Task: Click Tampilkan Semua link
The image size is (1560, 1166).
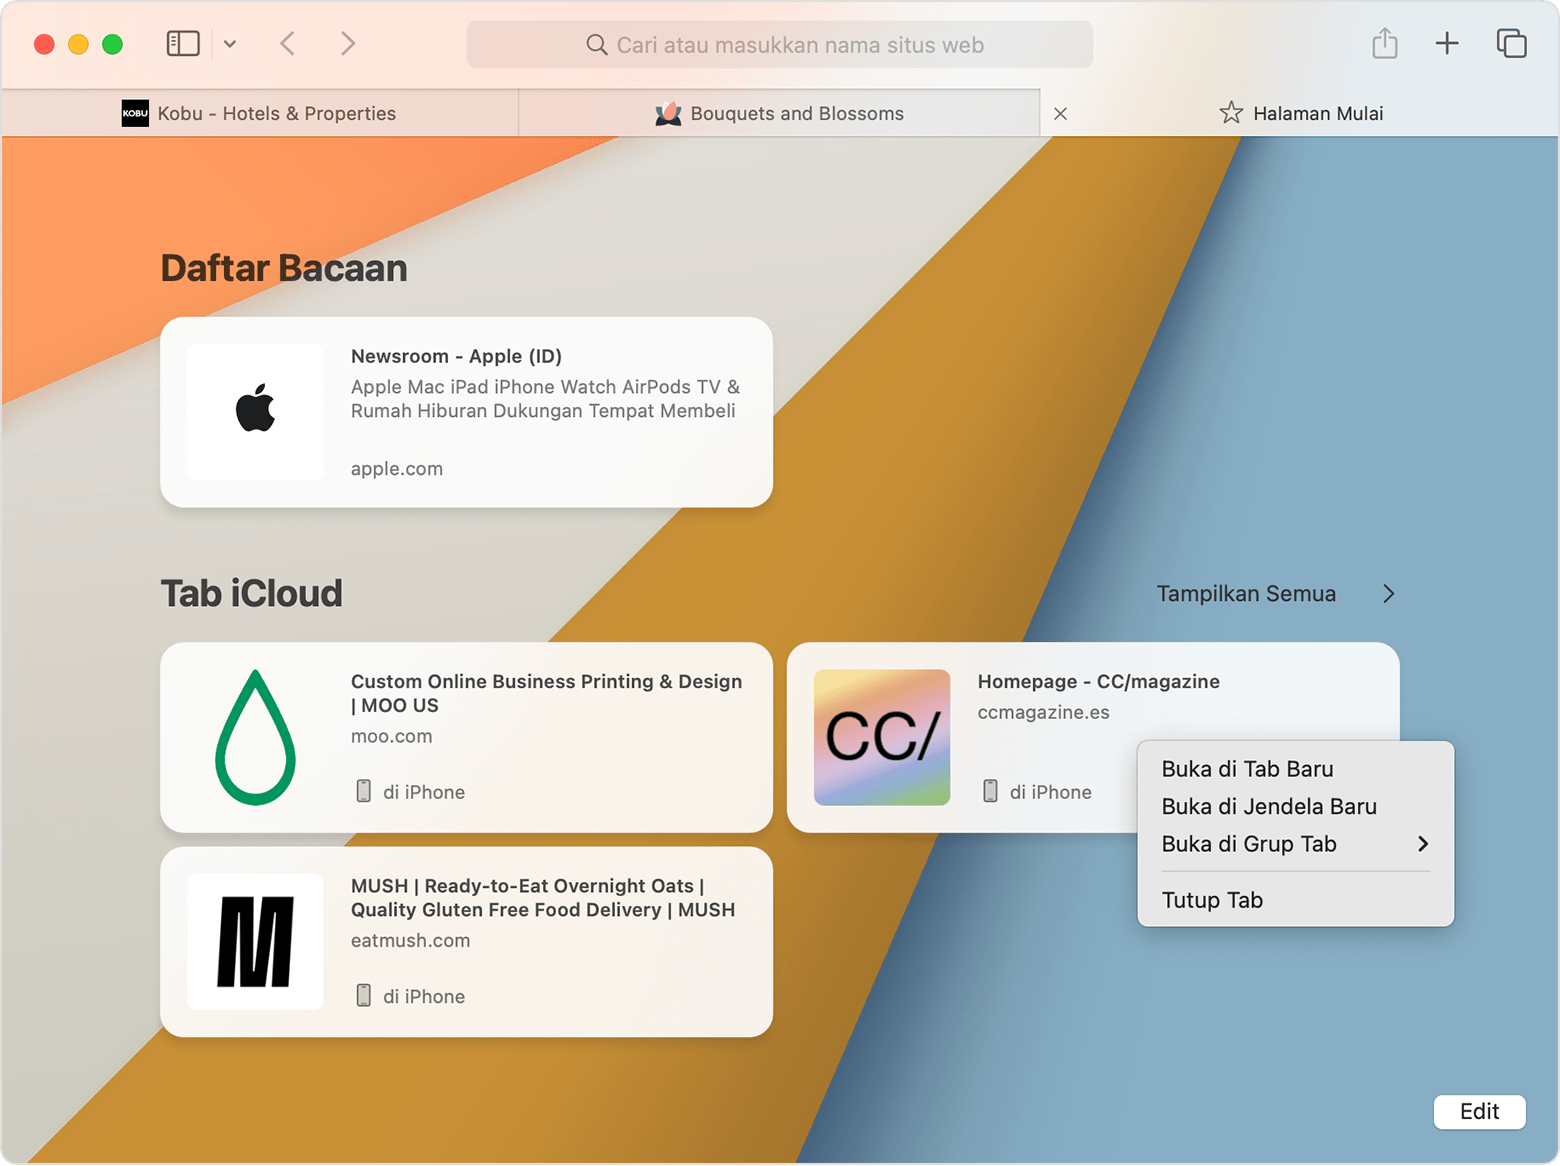Action: click(x=1246, y=594)
